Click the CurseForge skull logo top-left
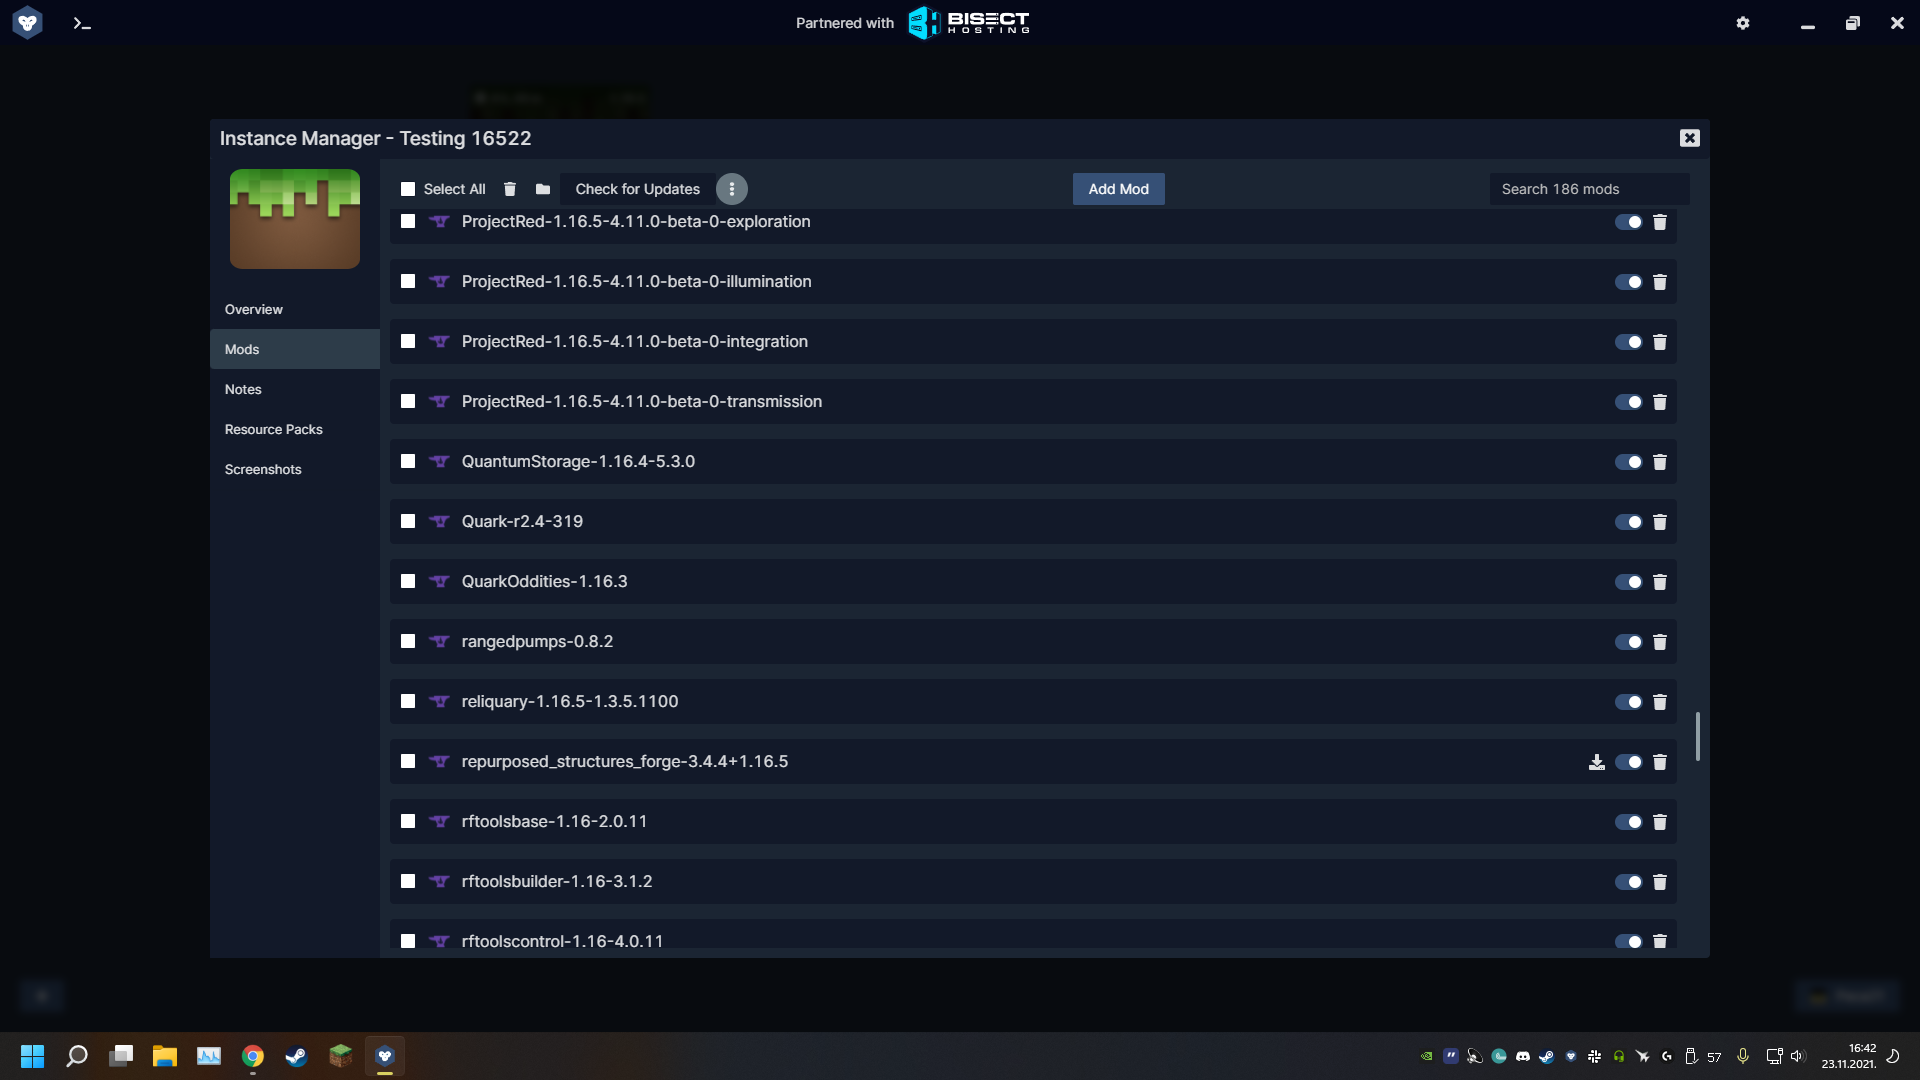 pyautogui.click(x=27, y=22)
